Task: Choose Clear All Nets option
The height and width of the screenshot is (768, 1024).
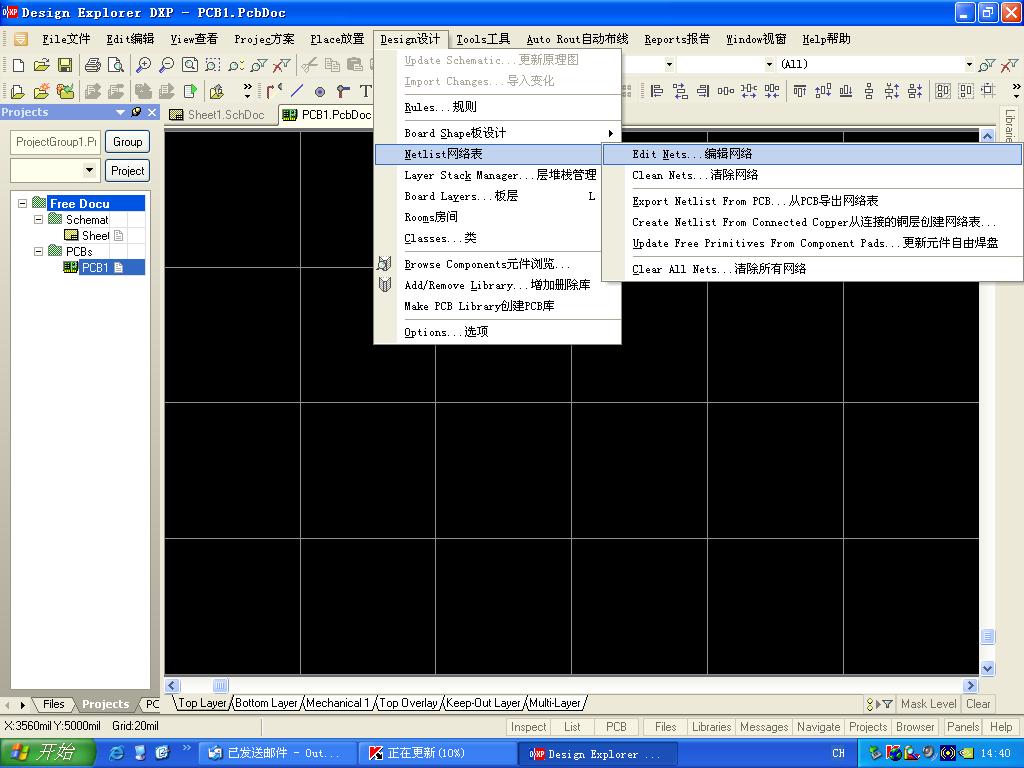Action: 812,269
